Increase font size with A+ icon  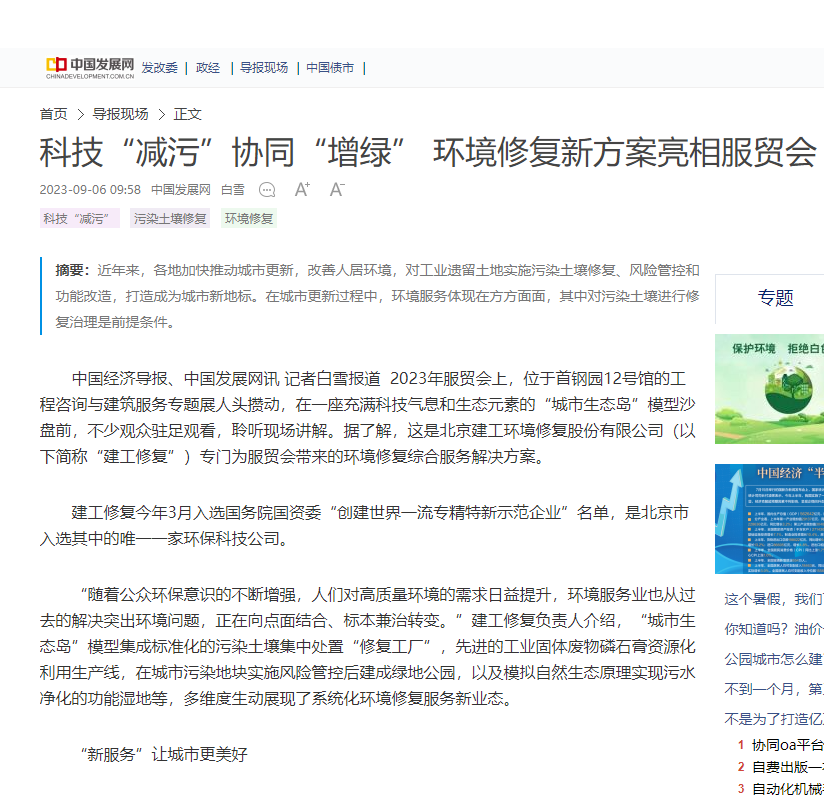[x=302, y=189]
